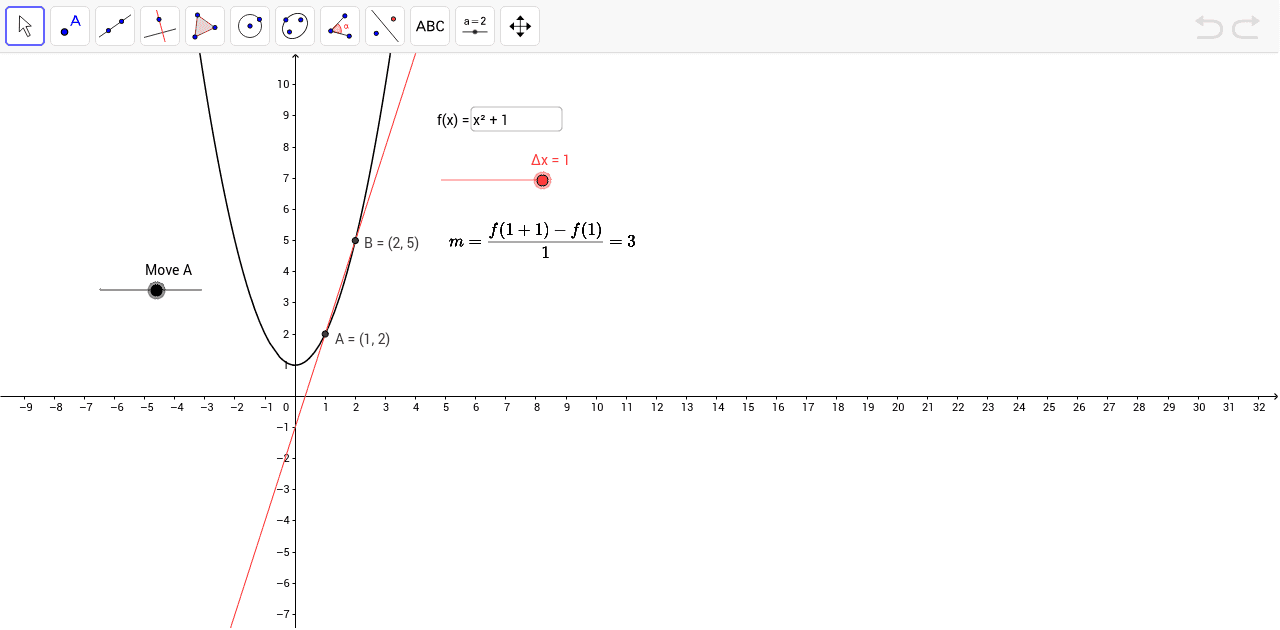Image resolution: width=1280 pixels, height=630 pixels.
Task: Select the Perpendicular line tool
Action: (160, 26)
